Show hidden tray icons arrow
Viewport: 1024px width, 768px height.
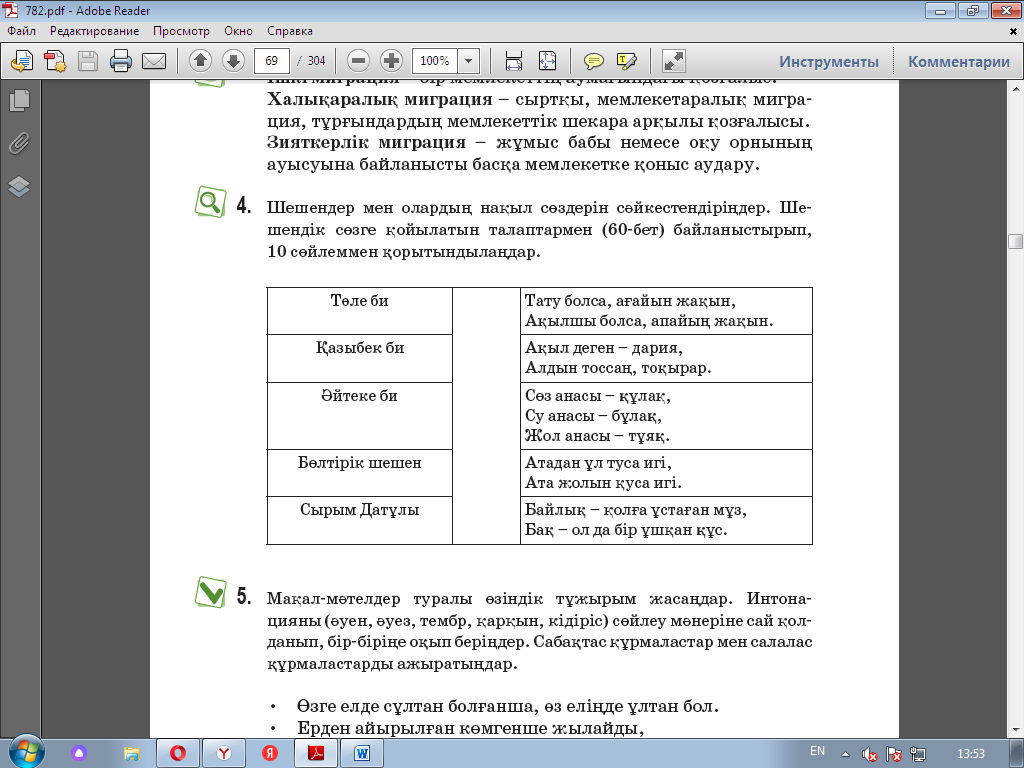pyautogui.click(x=845, y=754)
